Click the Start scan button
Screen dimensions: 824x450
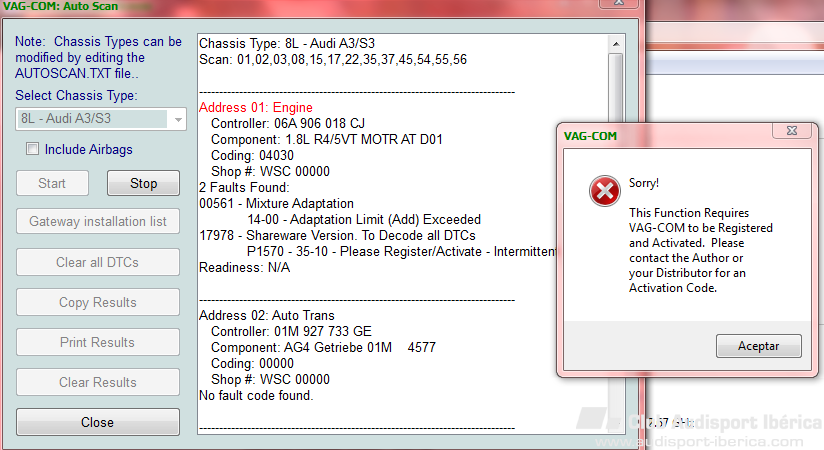(x=52, y=183)
